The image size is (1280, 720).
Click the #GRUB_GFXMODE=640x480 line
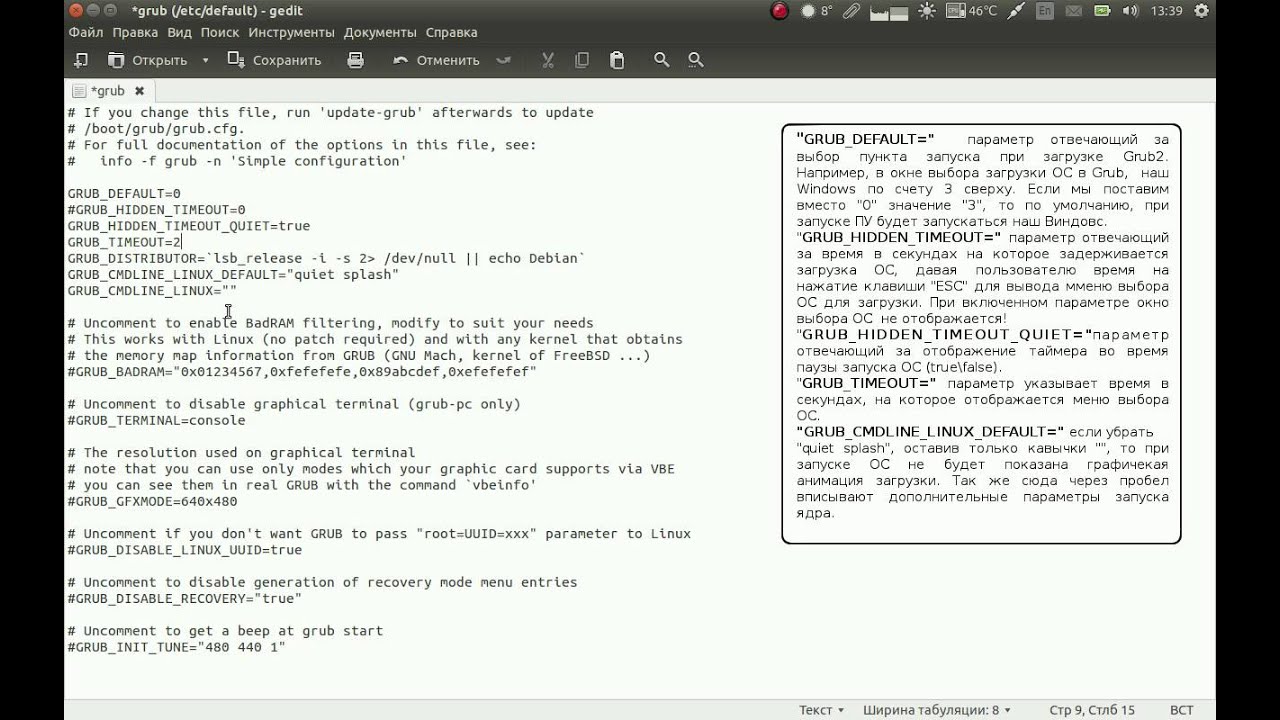[x=152, y=501]
